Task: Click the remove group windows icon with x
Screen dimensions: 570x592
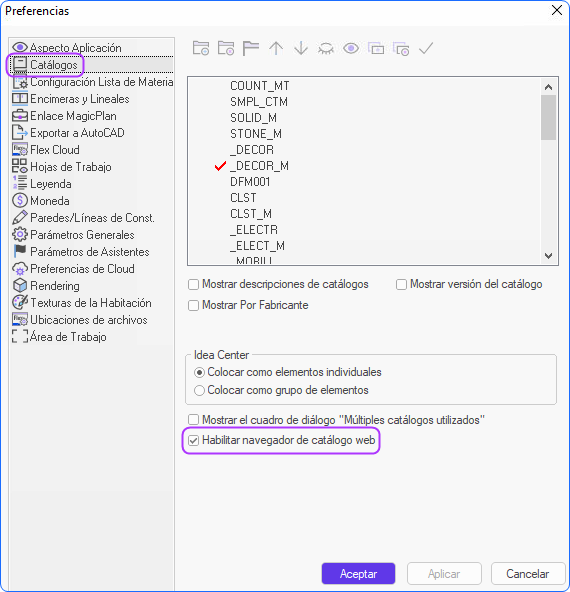Action: (x=401, y=48)
